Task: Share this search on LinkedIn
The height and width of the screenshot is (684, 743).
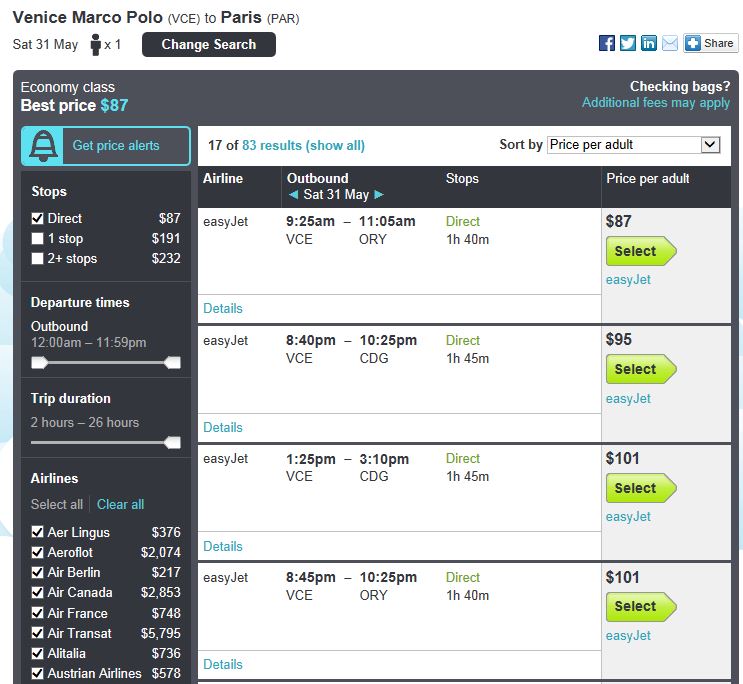Action: point(649,43)
